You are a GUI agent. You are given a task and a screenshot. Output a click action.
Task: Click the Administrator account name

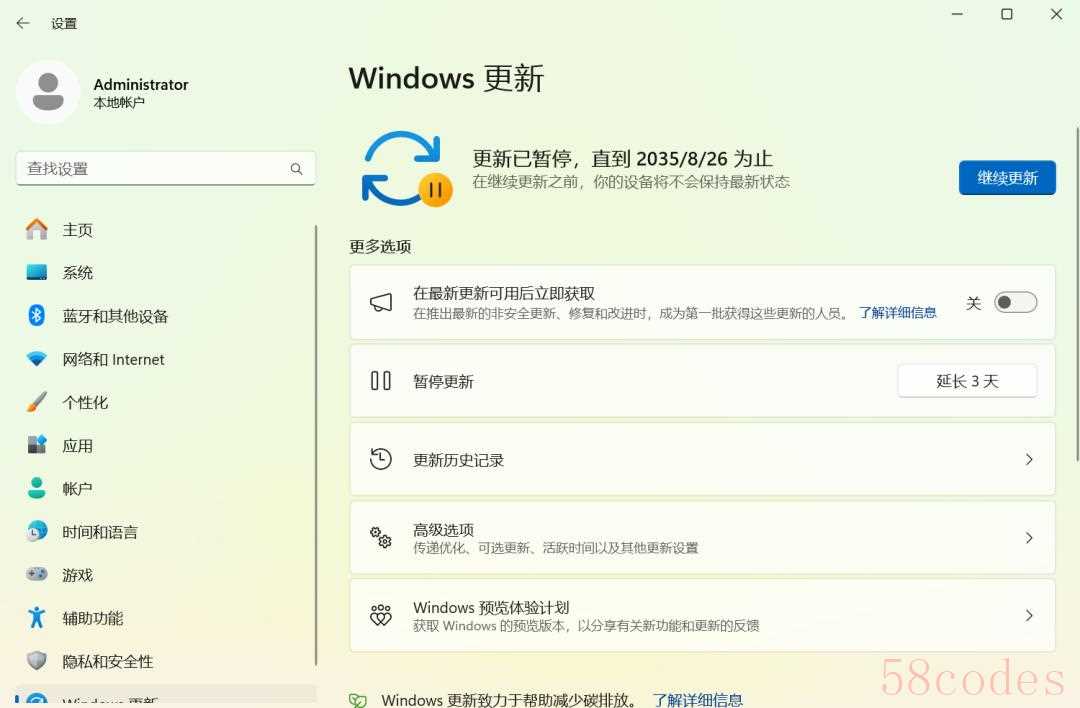[x=141, y=85]
